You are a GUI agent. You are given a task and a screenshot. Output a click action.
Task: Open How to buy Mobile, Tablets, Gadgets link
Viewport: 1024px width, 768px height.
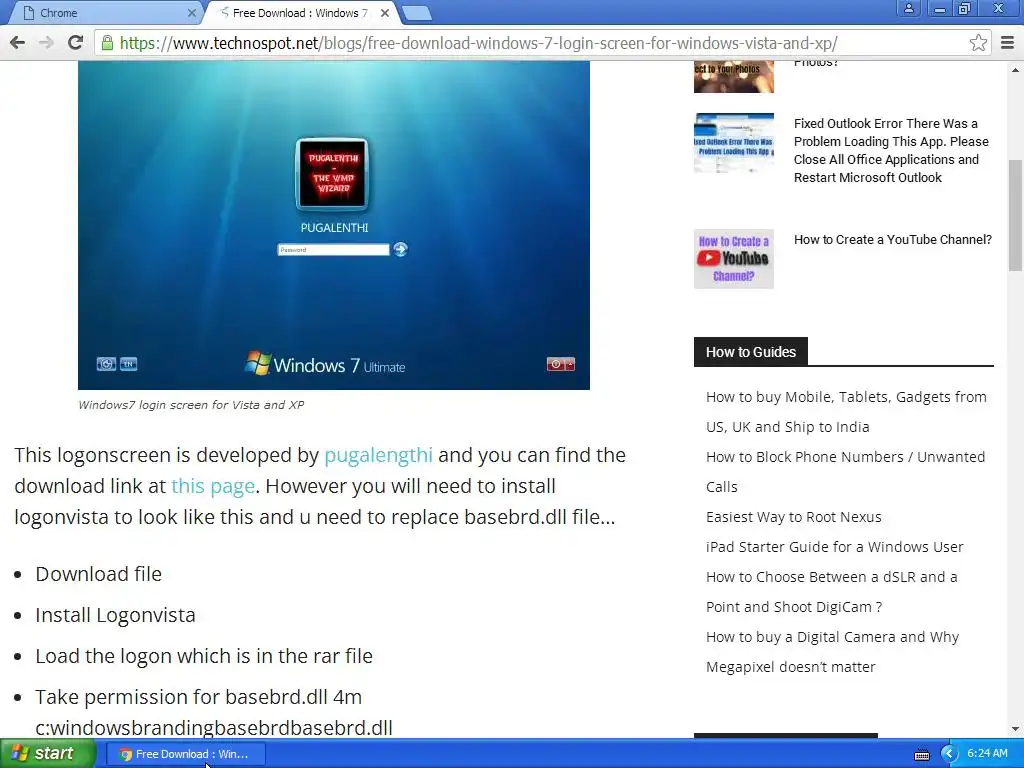846,411
